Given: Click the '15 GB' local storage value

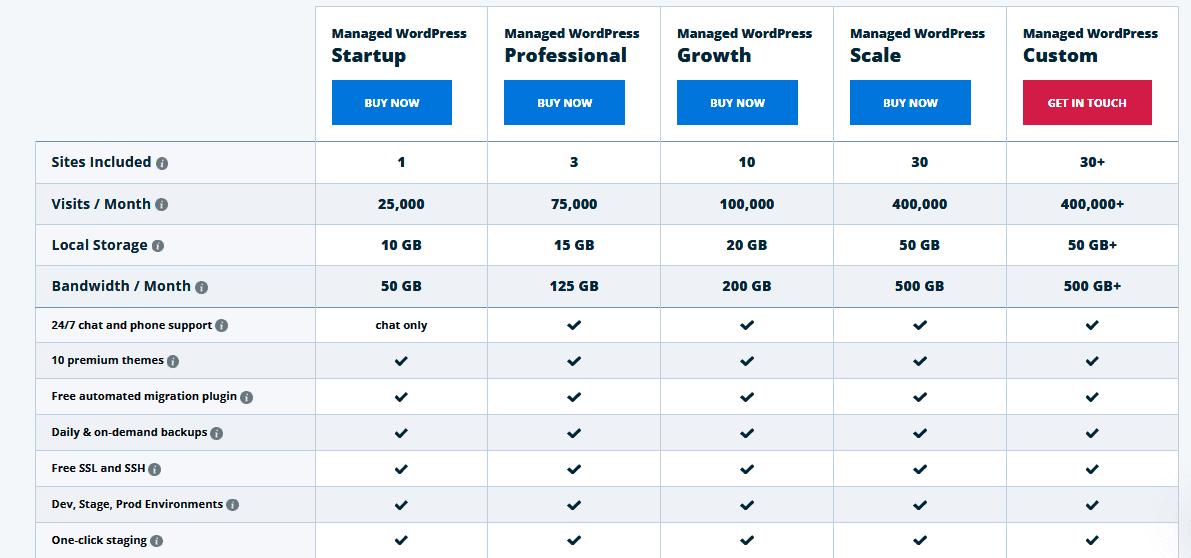Looking at the screenshot, I should (573, 245).
